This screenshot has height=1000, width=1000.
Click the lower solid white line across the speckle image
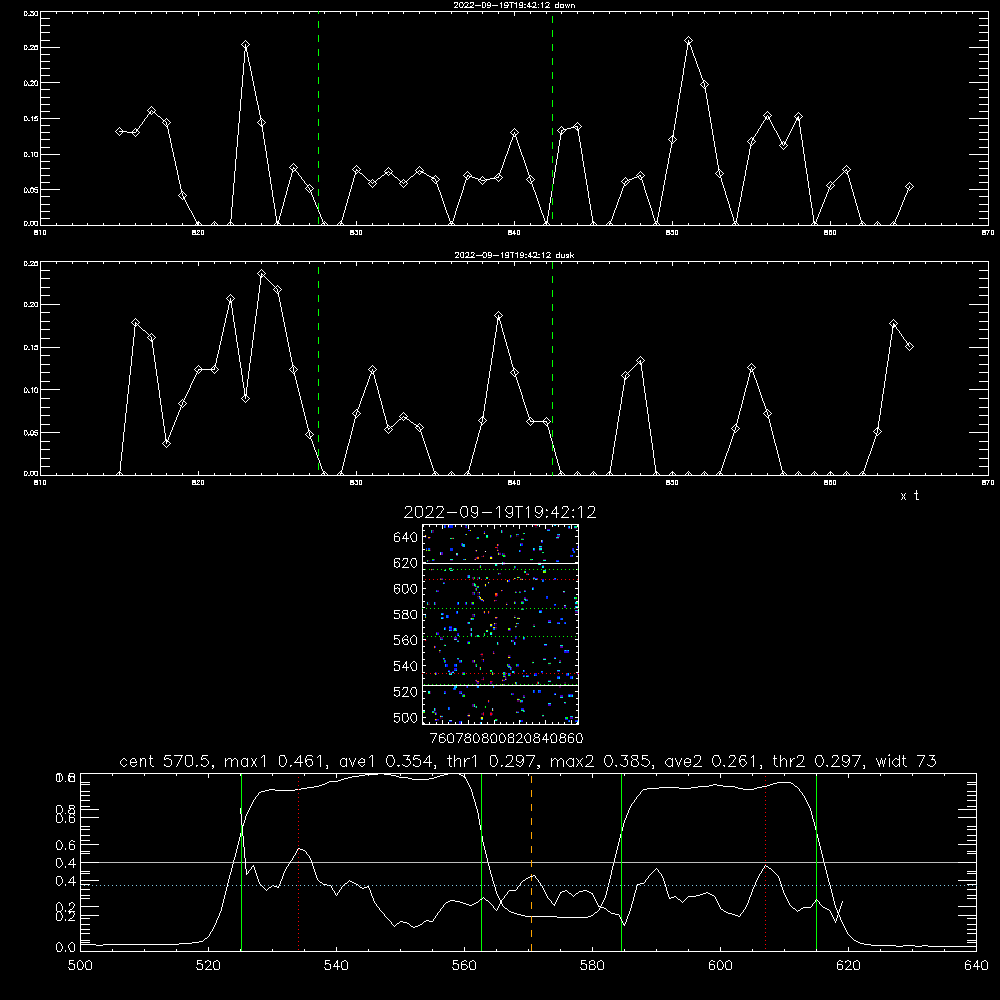(500, 686)
